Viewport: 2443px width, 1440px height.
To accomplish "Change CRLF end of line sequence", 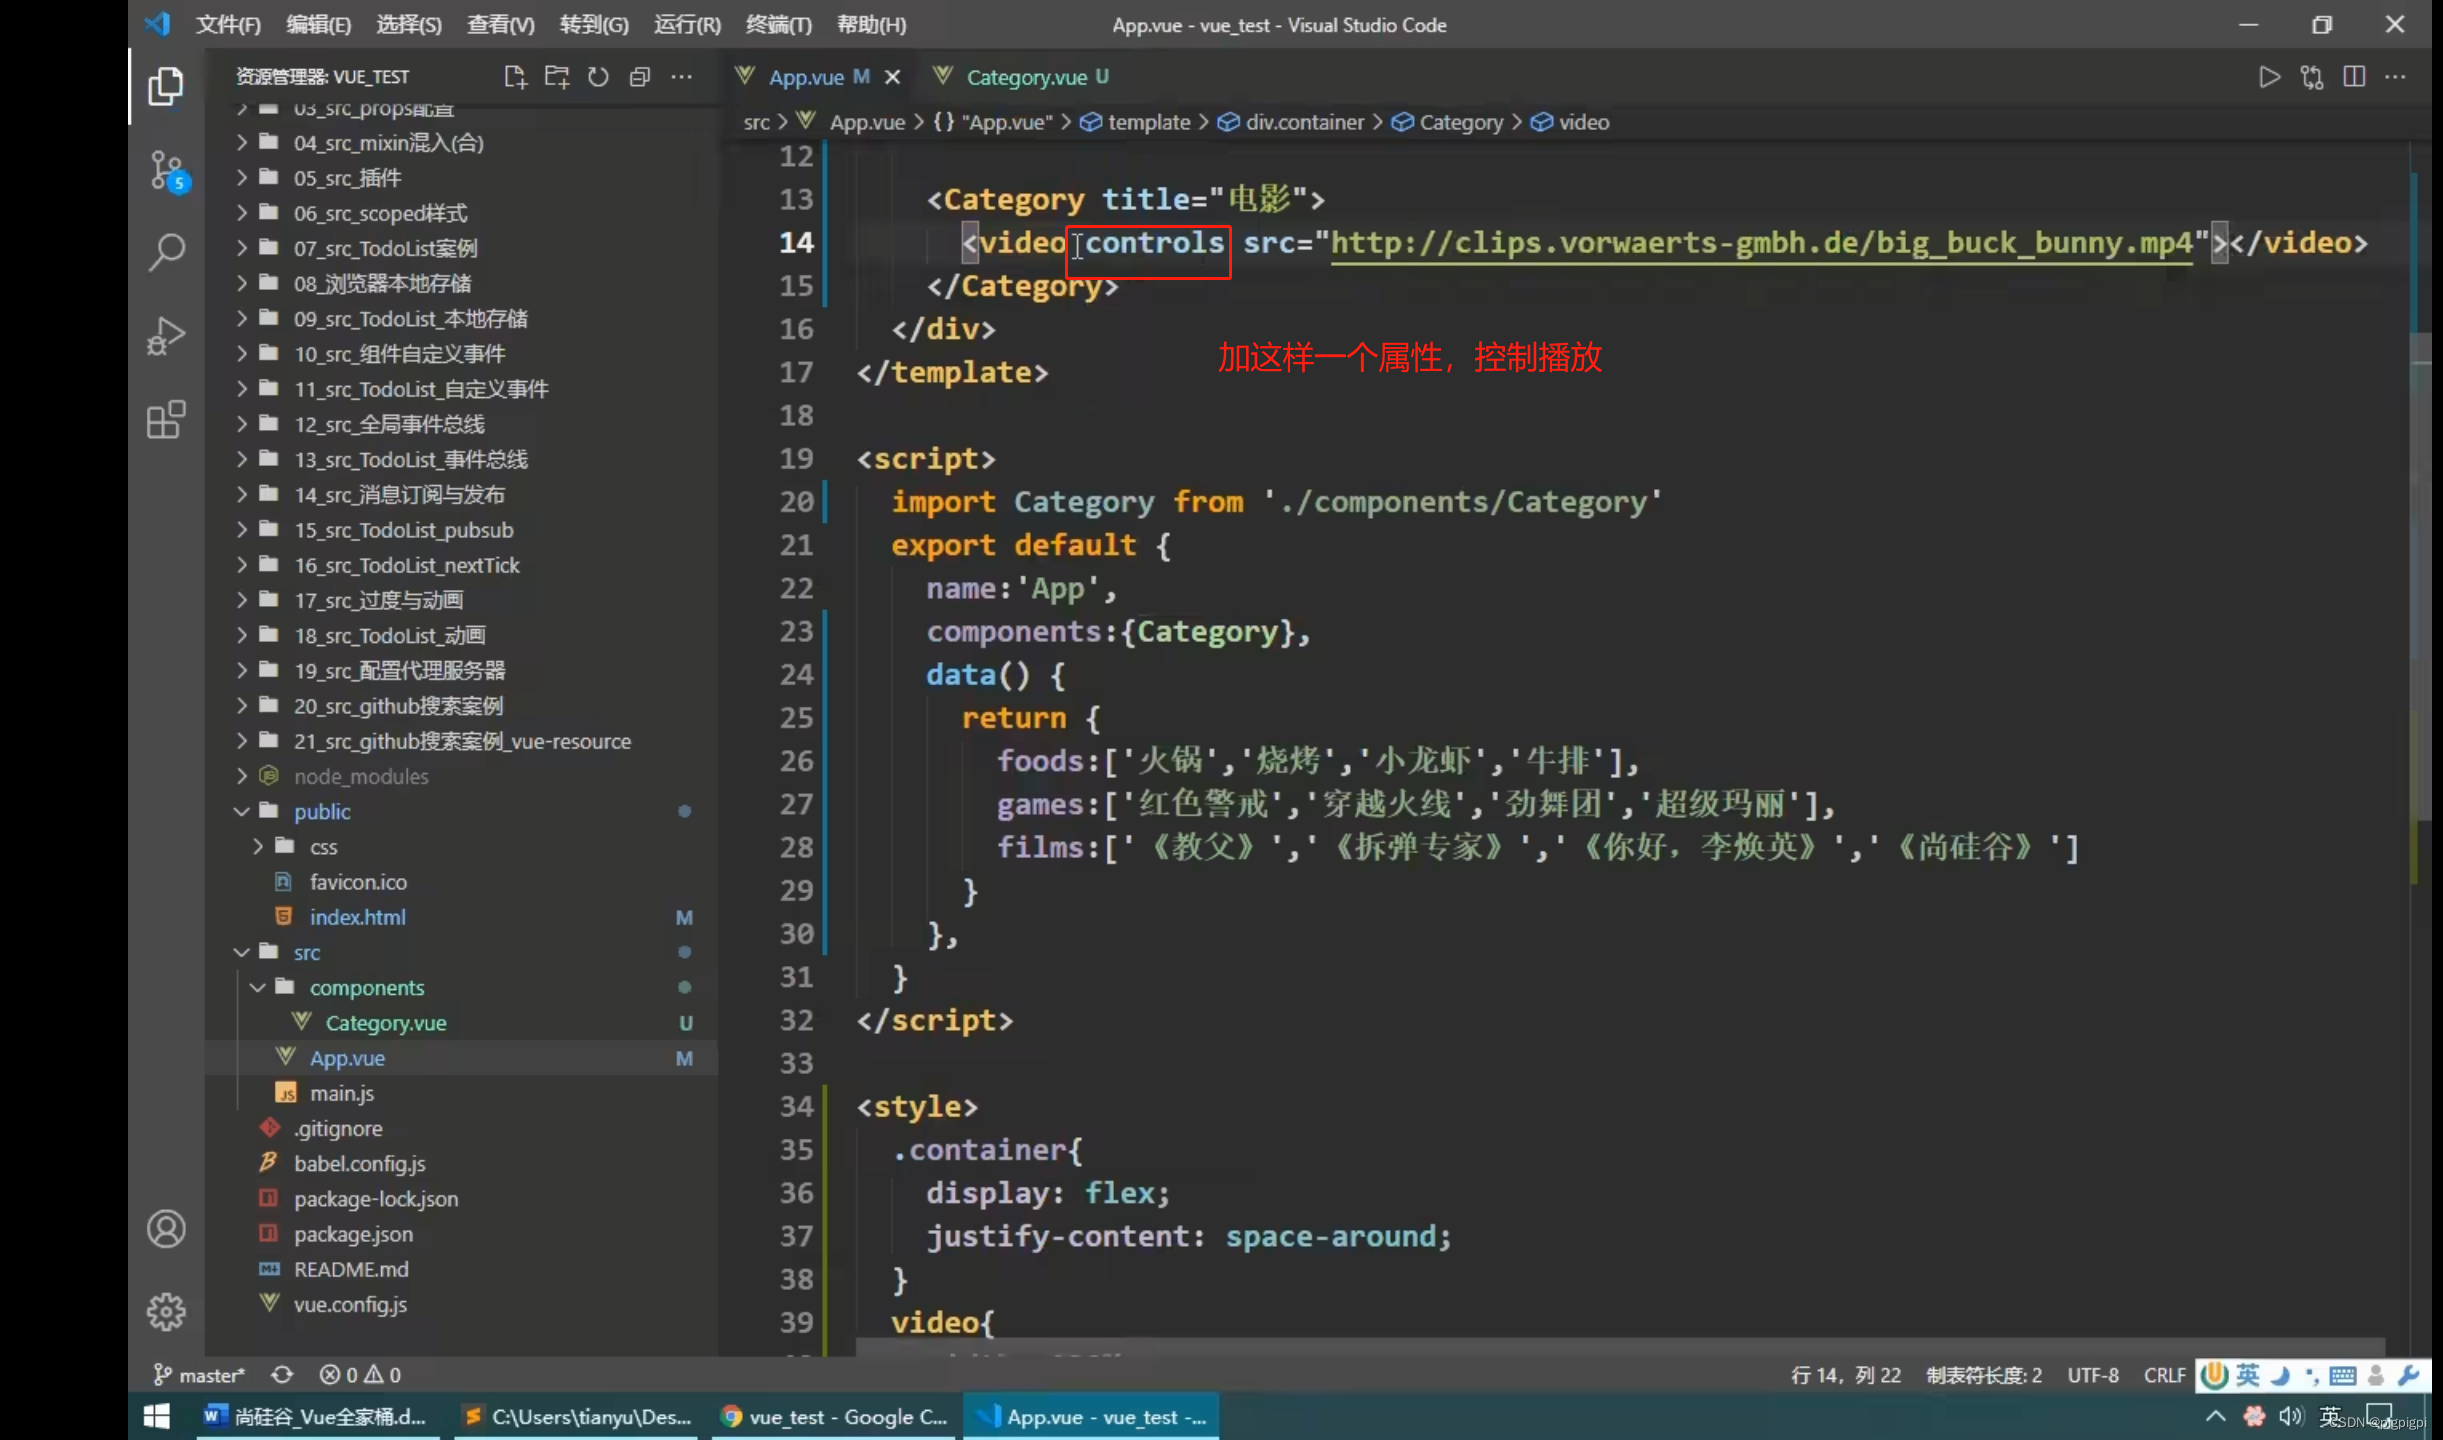I will click(2164, 1375).
